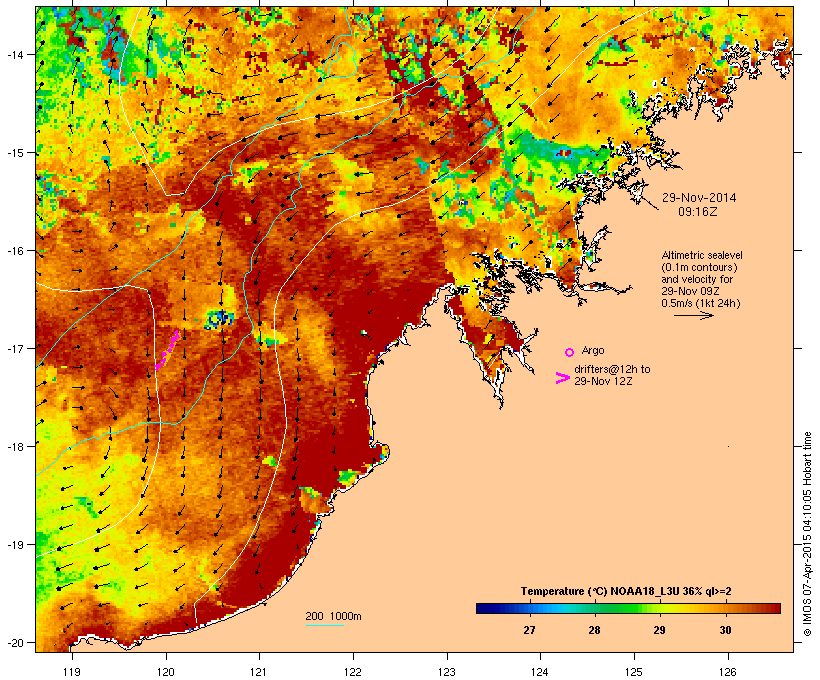Click the '30' value on the color scale

(x=725, y=630)
